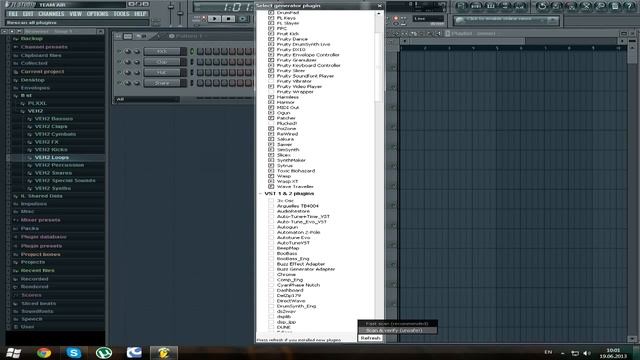Click the online news bar
The image size is (640, 360).
[x=506, y=20]
